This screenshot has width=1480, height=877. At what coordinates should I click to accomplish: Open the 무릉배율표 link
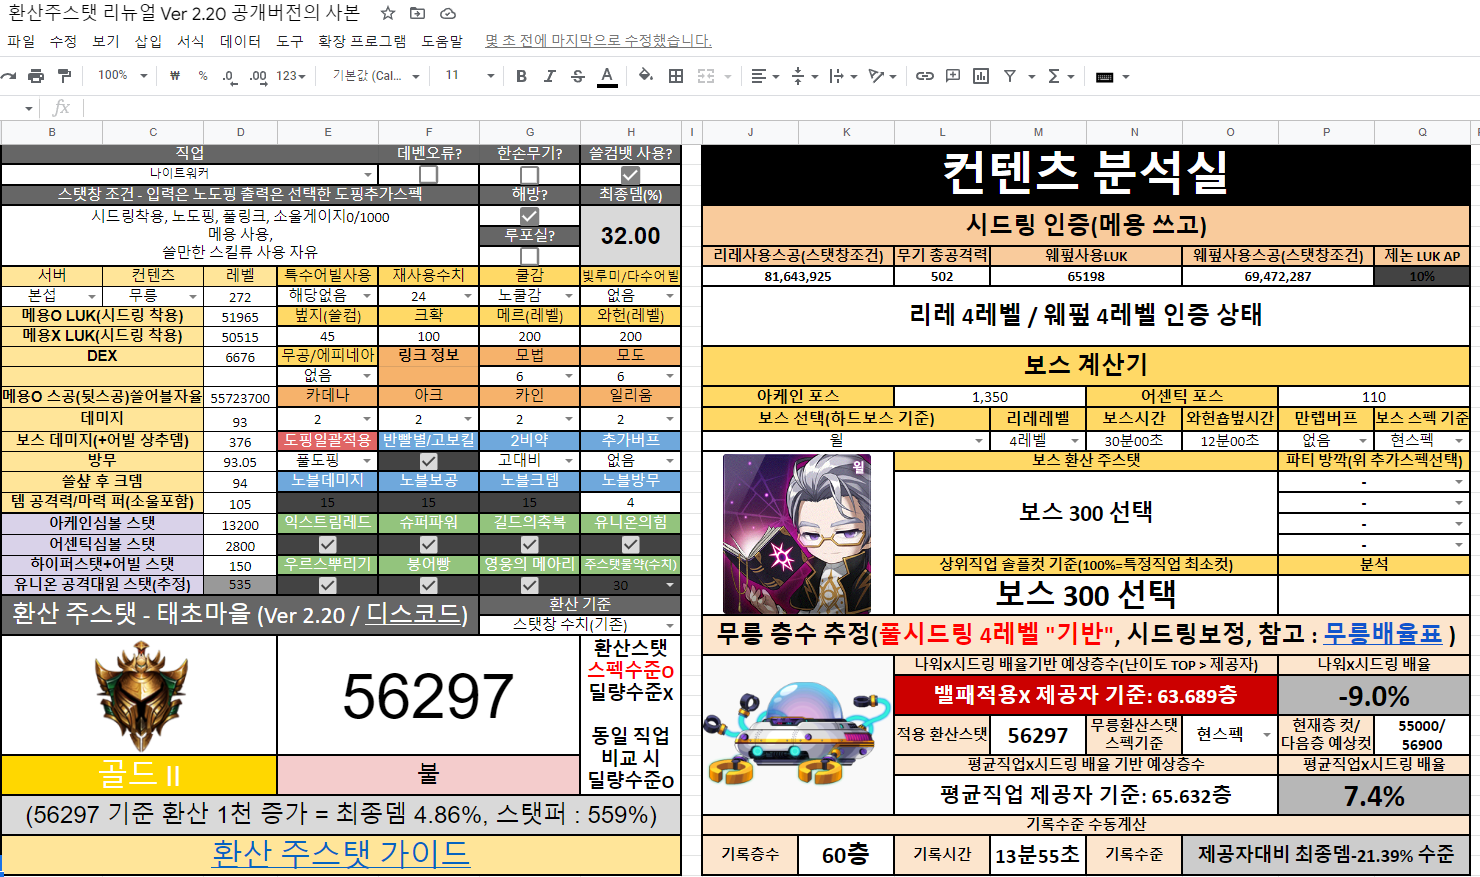tap(1383, 633)
